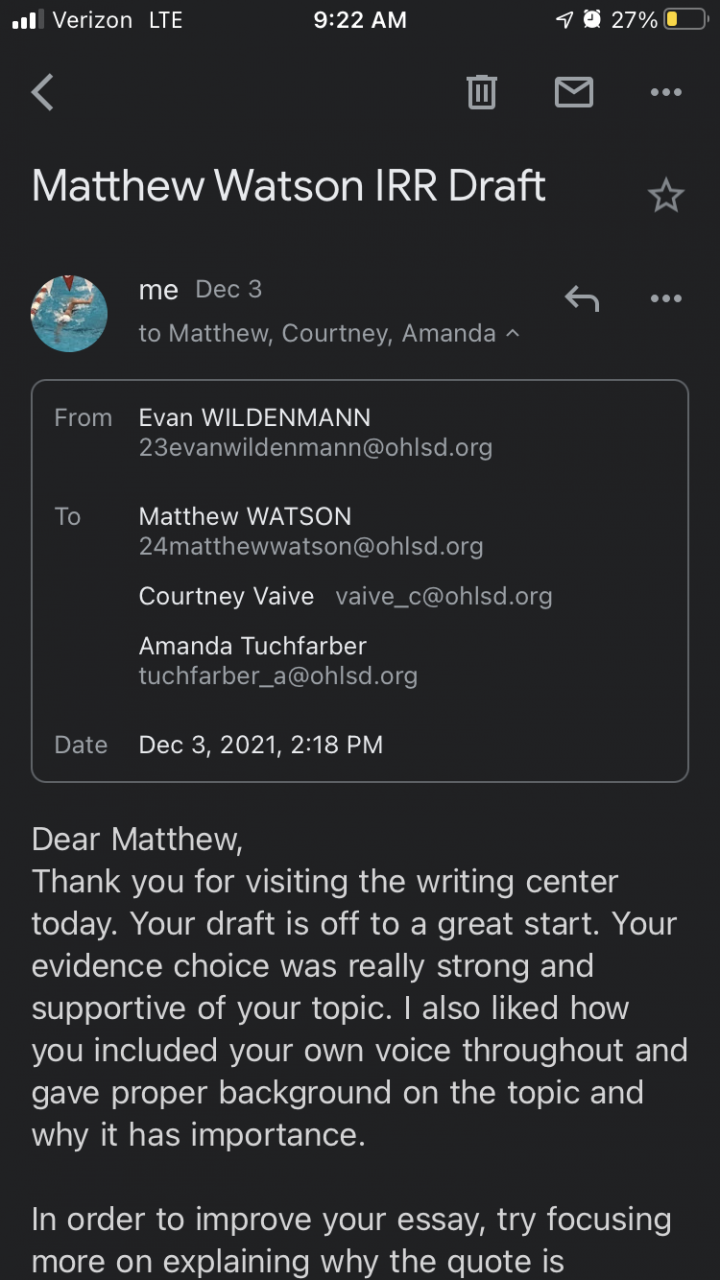Tap the date Dec 3, 2021, 2:18 PM
Viewport: 720px width, 1280px height.
tap(260, 745)
